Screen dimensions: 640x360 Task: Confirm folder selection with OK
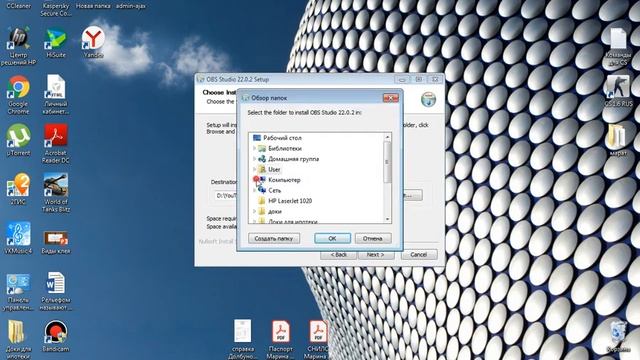(x=332, y=238)
